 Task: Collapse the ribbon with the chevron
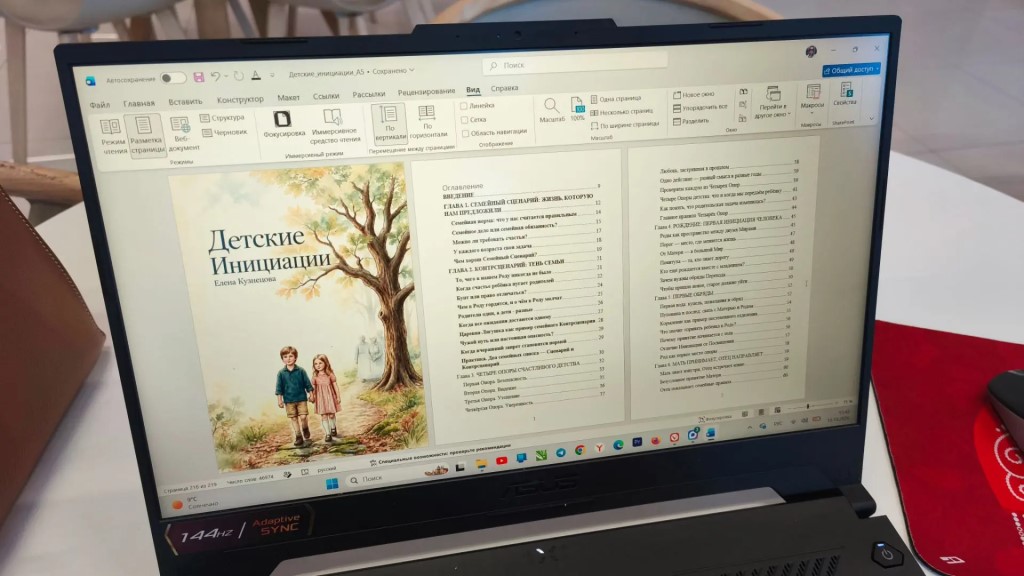point(871,118)
